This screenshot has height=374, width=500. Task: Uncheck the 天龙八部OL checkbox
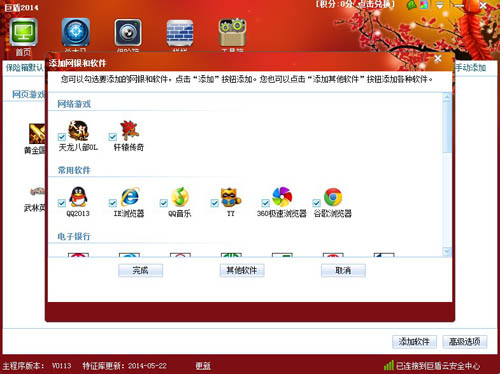click(x=62, y=137)
